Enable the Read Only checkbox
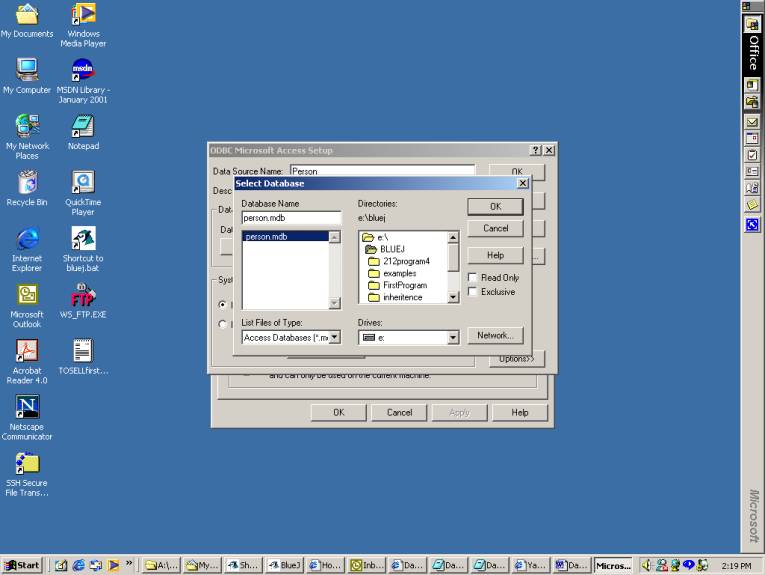765x575 pixels. pos(472,278)
